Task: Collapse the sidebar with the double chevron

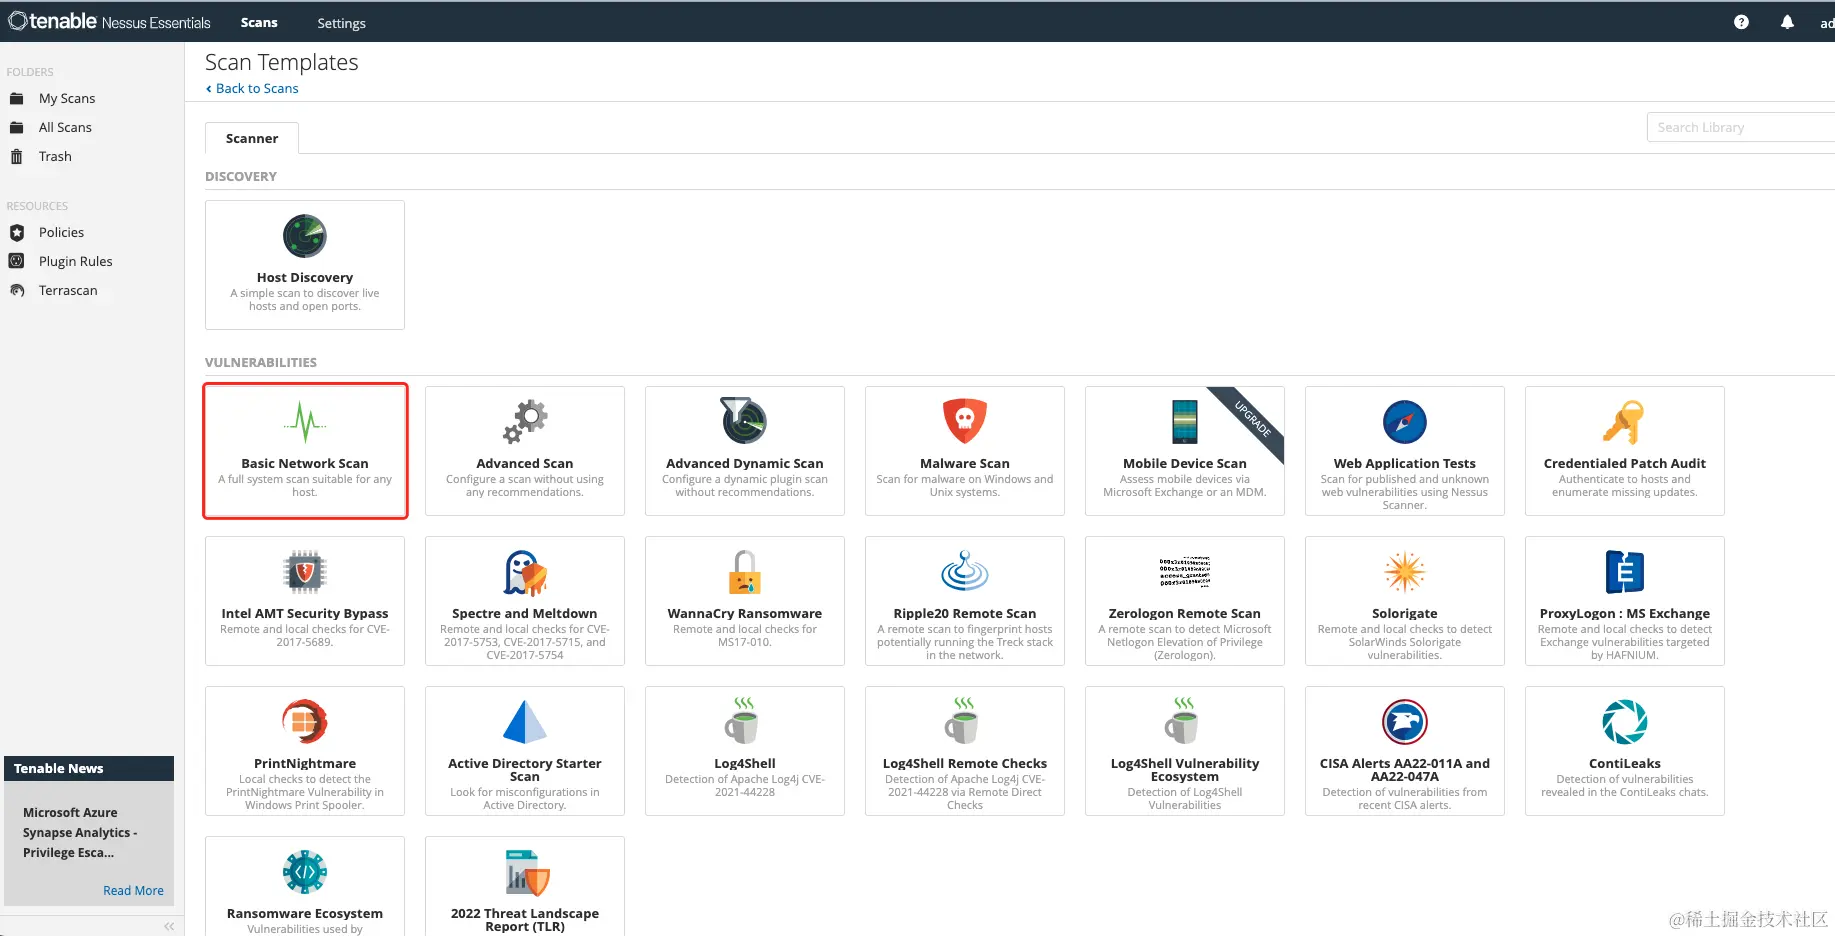Action: pyautogui.click(x=169, y=926)
